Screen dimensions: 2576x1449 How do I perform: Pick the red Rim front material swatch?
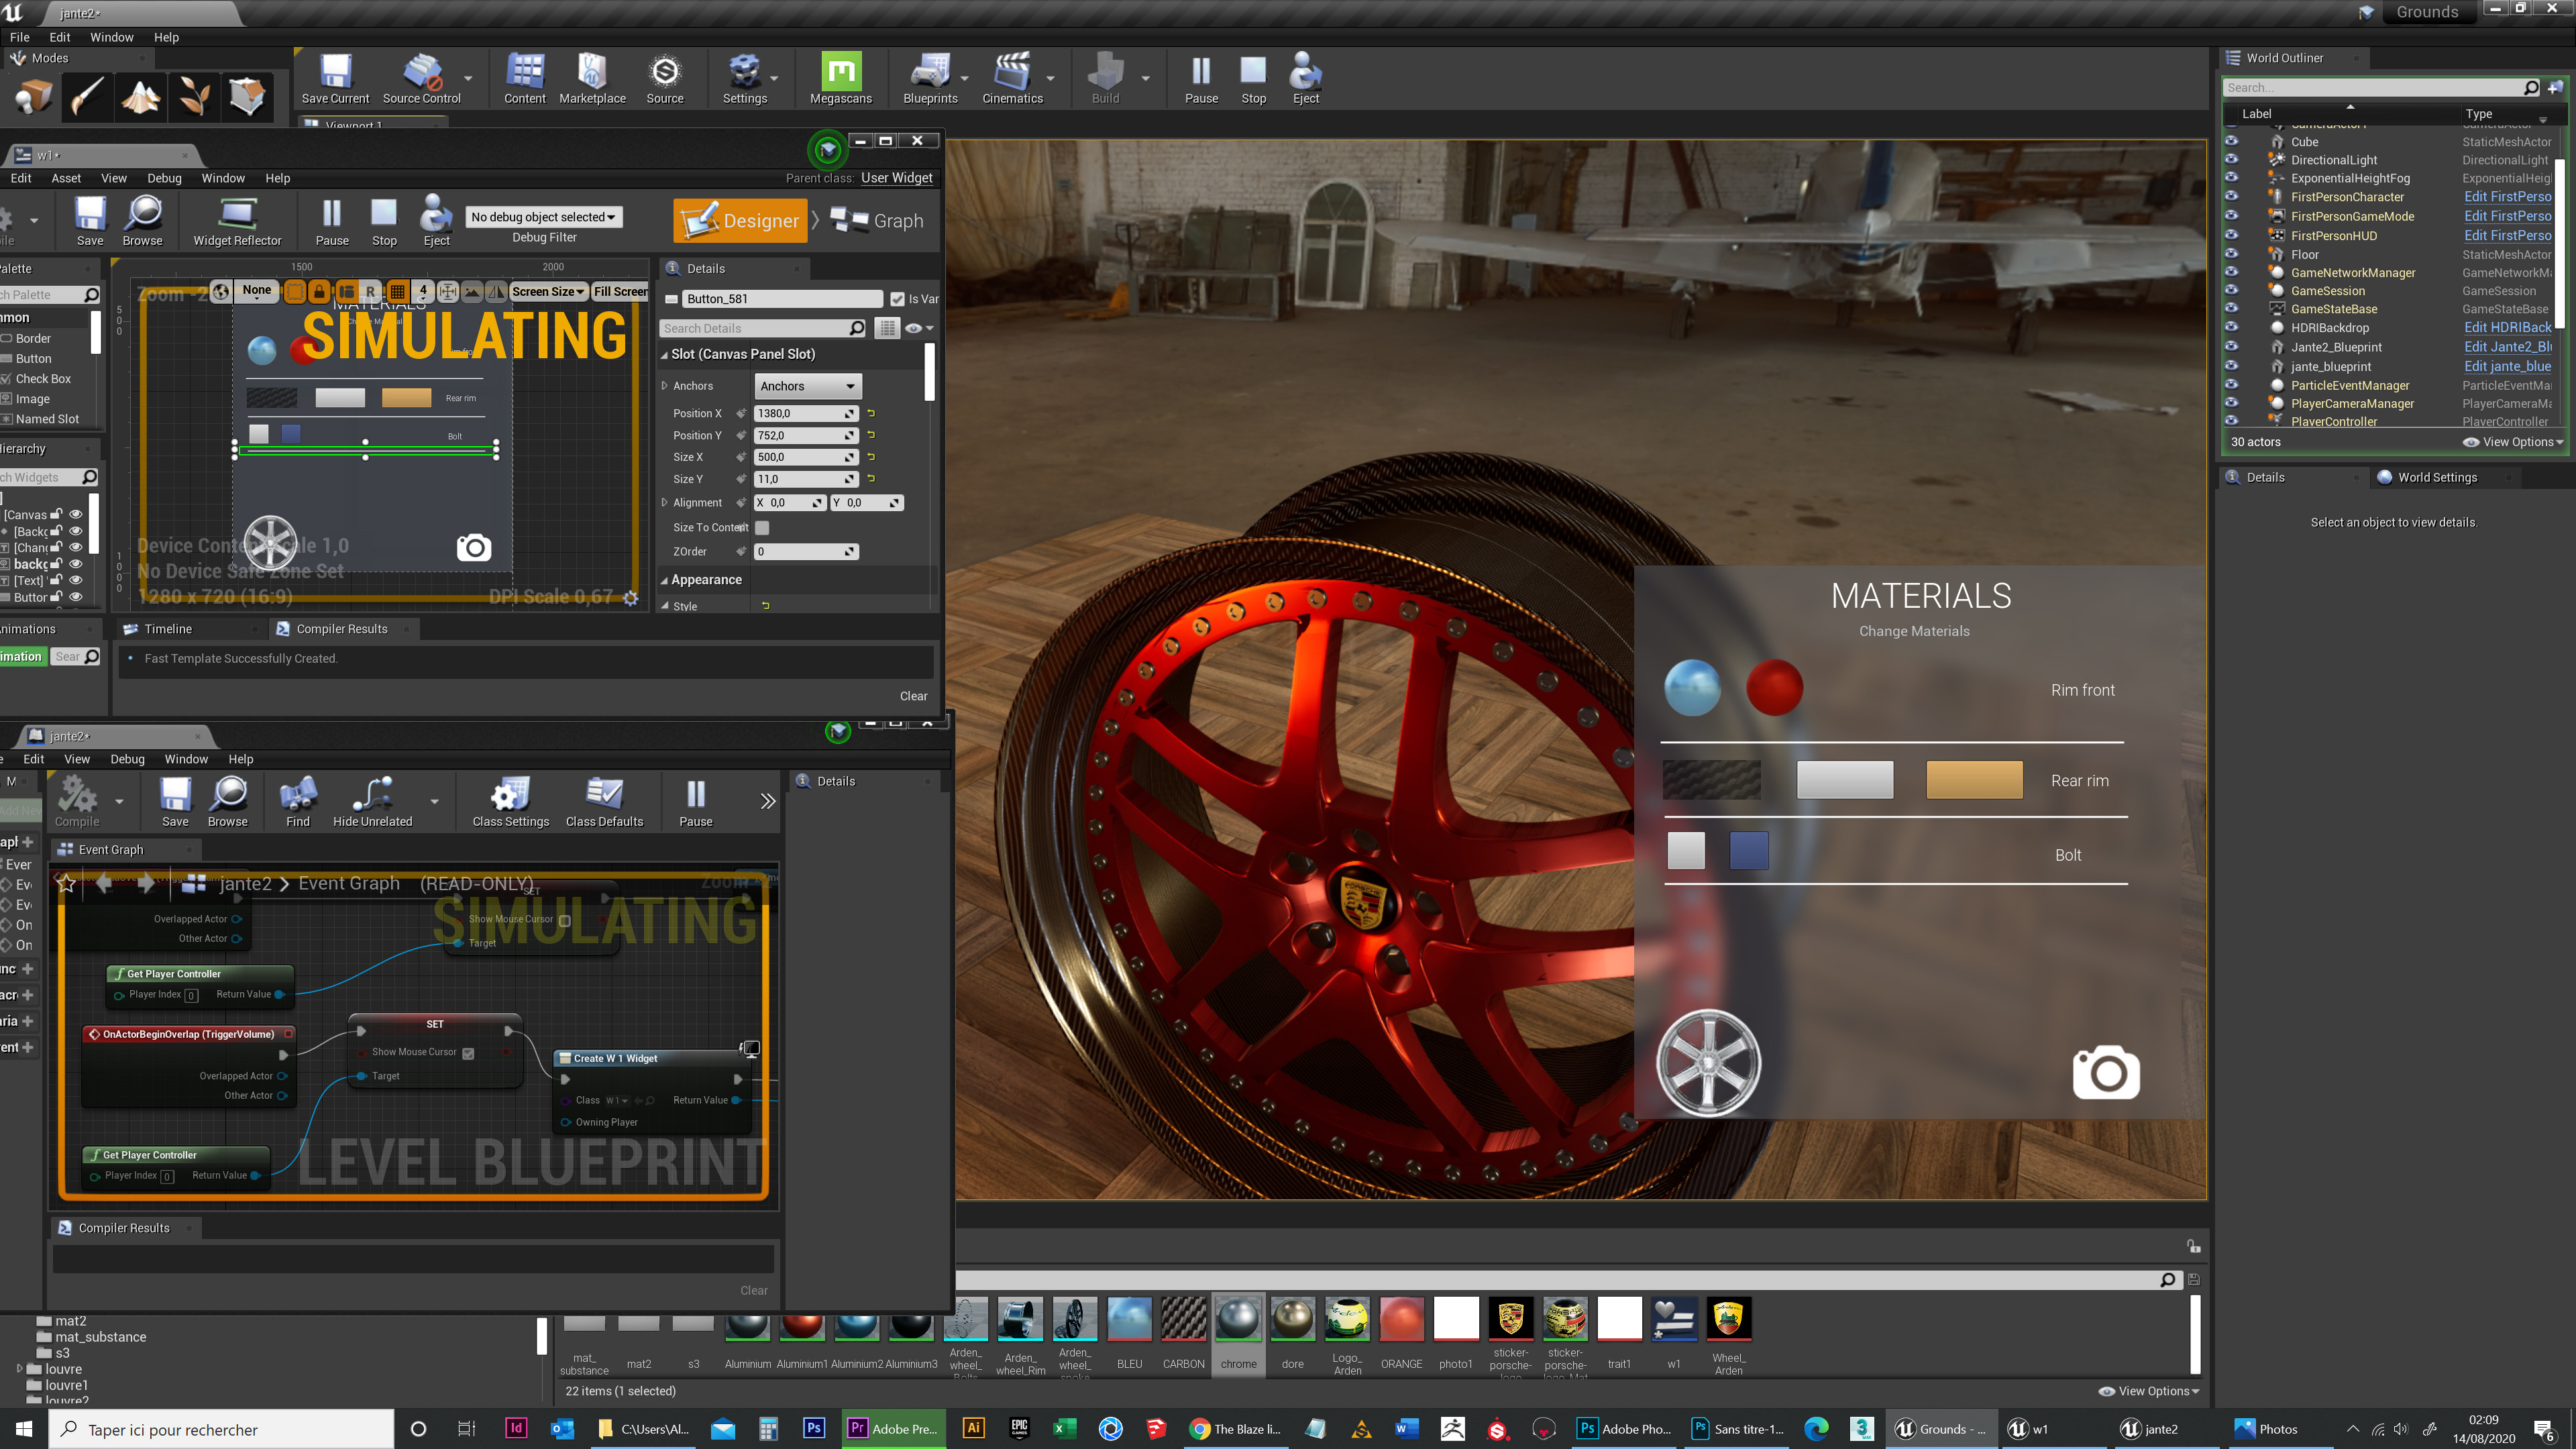tap(1774, 688)
